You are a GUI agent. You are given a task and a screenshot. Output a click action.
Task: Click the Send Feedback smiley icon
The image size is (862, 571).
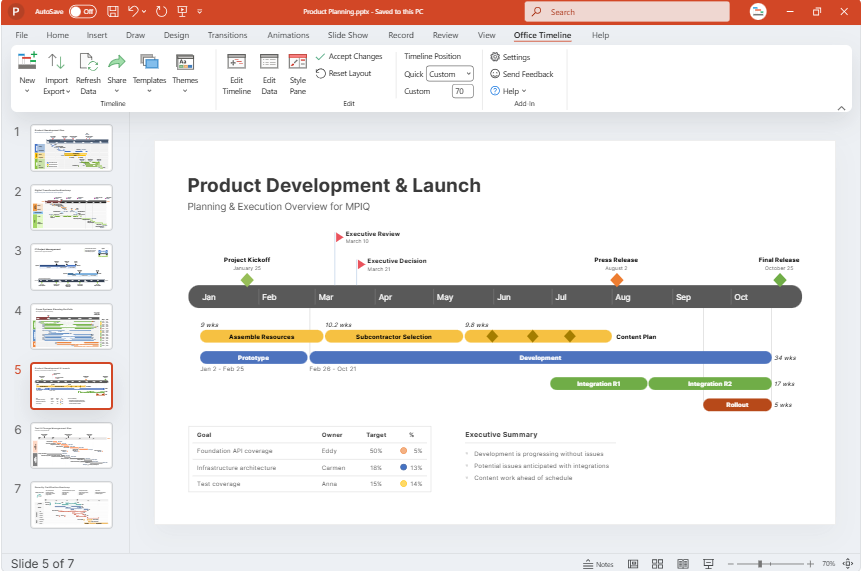[x=495, y=74]
